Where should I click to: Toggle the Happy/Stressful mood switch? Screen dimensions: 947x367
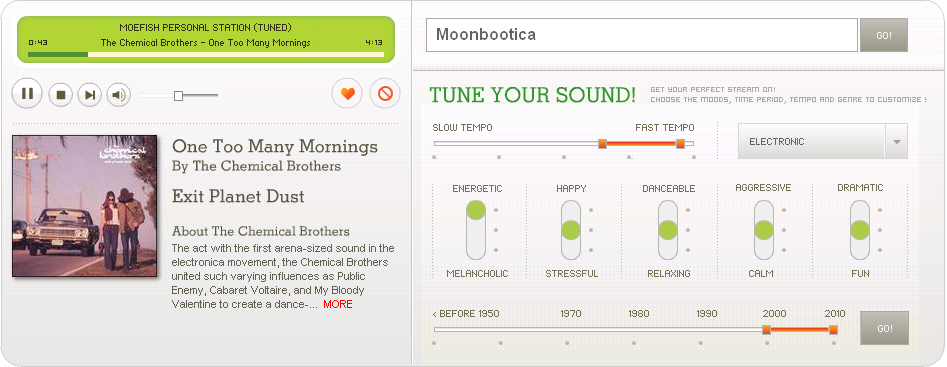click(571, 230)
